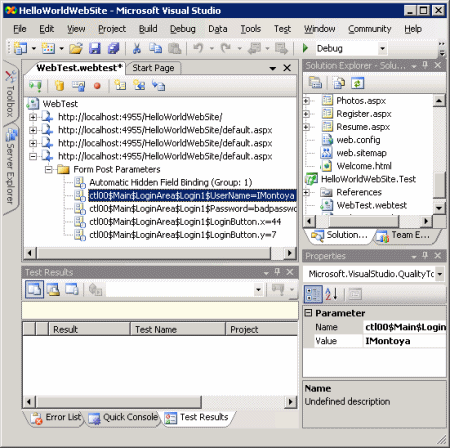Click the Set Credentials icon in the WebTest toolbar

click(x=79, y=86)
